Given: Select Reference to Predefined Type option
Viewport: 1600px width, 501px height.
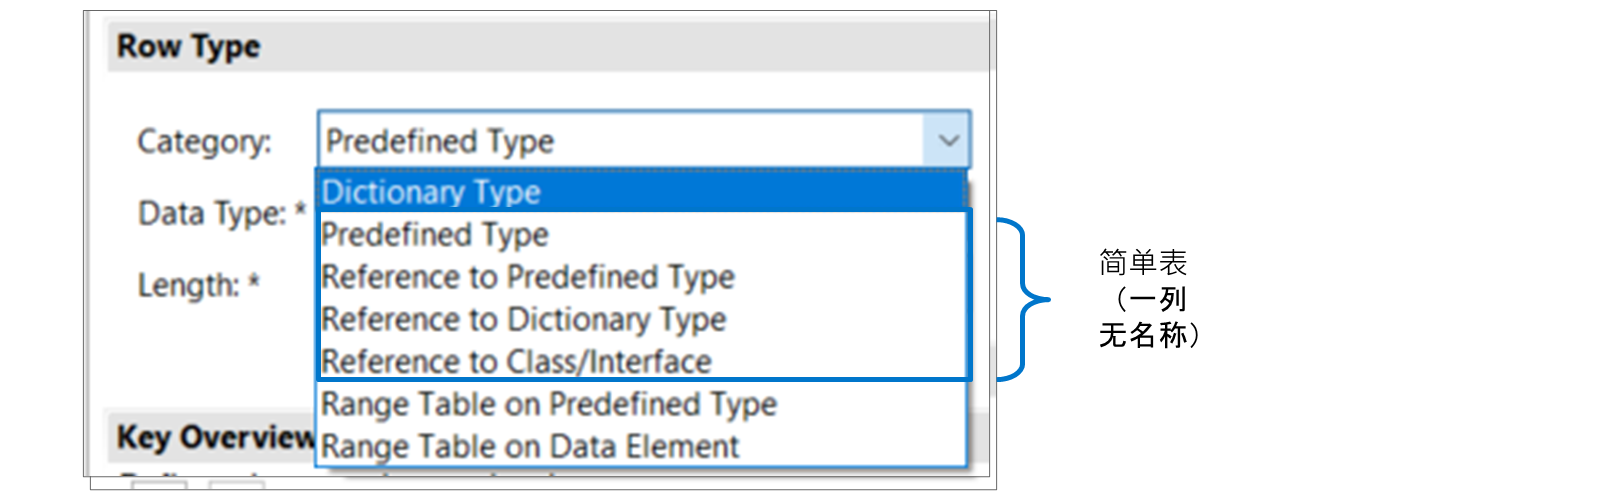Looking at the screenshot, I should 642,276.
